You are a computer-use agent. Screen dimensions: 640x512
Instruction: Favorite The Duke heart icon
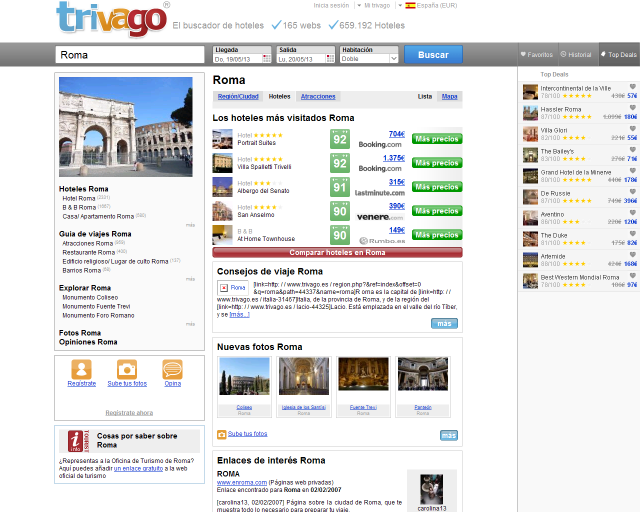(633, 234)
